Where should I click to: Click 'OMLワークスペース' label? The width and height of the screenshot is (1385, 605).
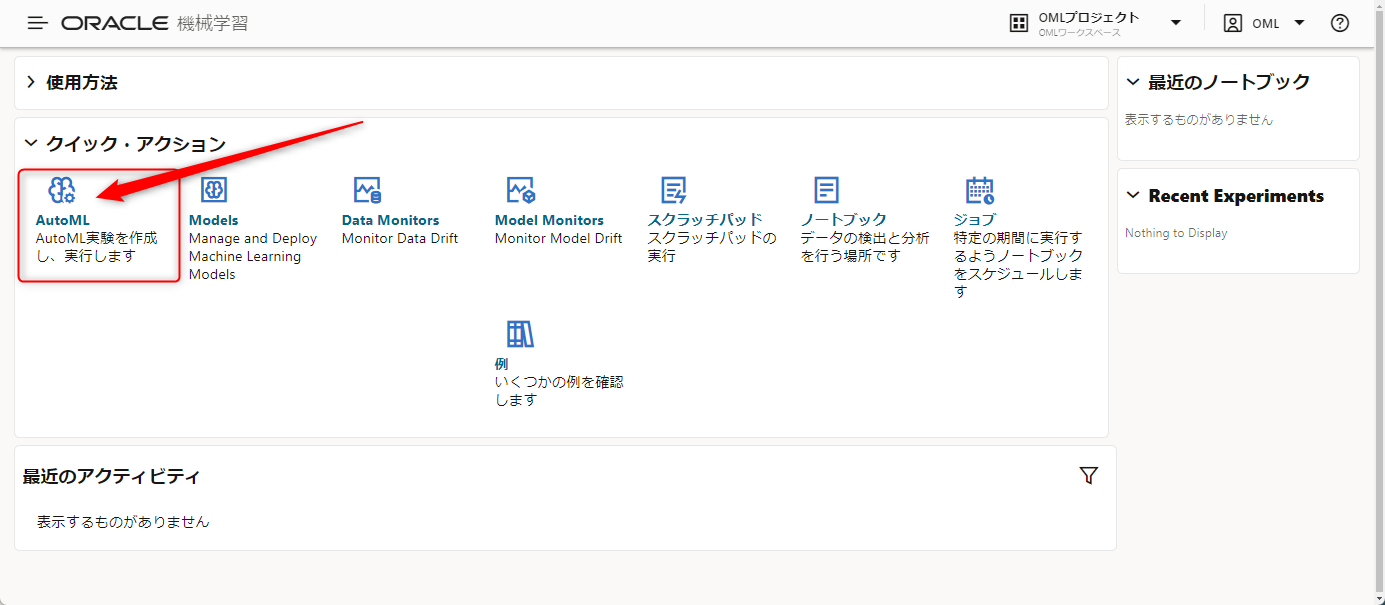1080,33
